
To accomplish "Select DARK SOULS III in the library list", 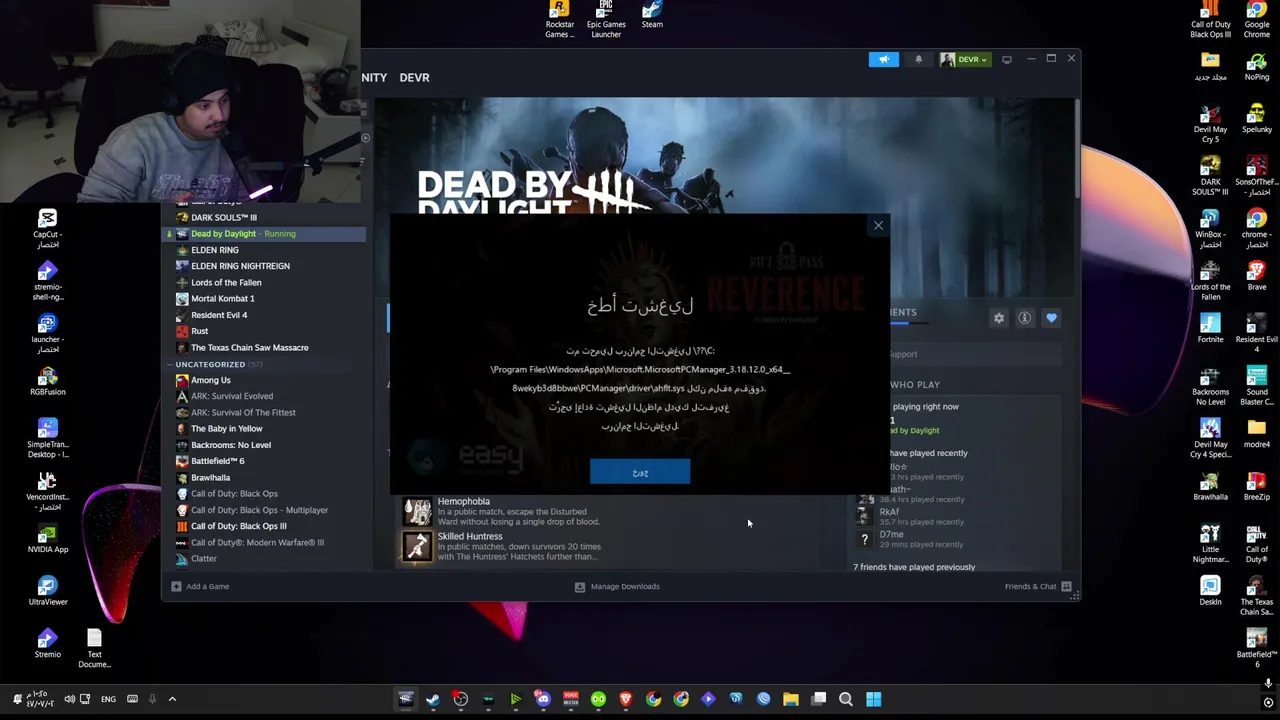I will coord(265,217).
